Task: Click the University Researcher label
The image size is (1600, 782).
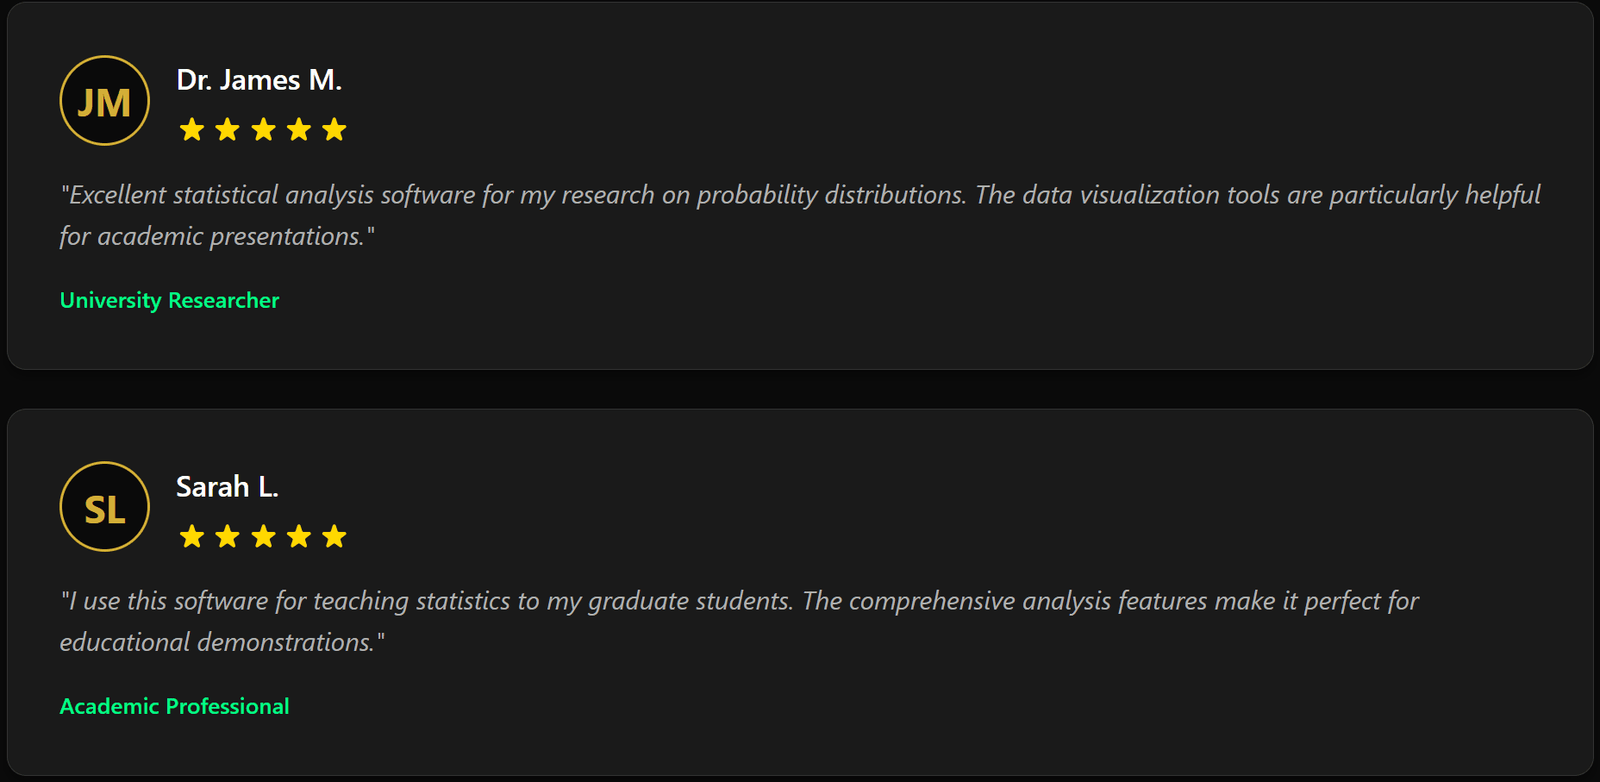Action: (170, 300)
